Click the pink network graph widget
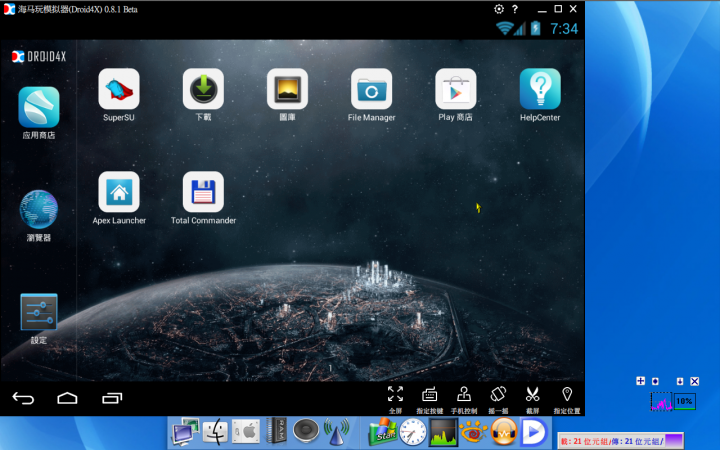The image size is (720, 450). [x=661, y=401]
